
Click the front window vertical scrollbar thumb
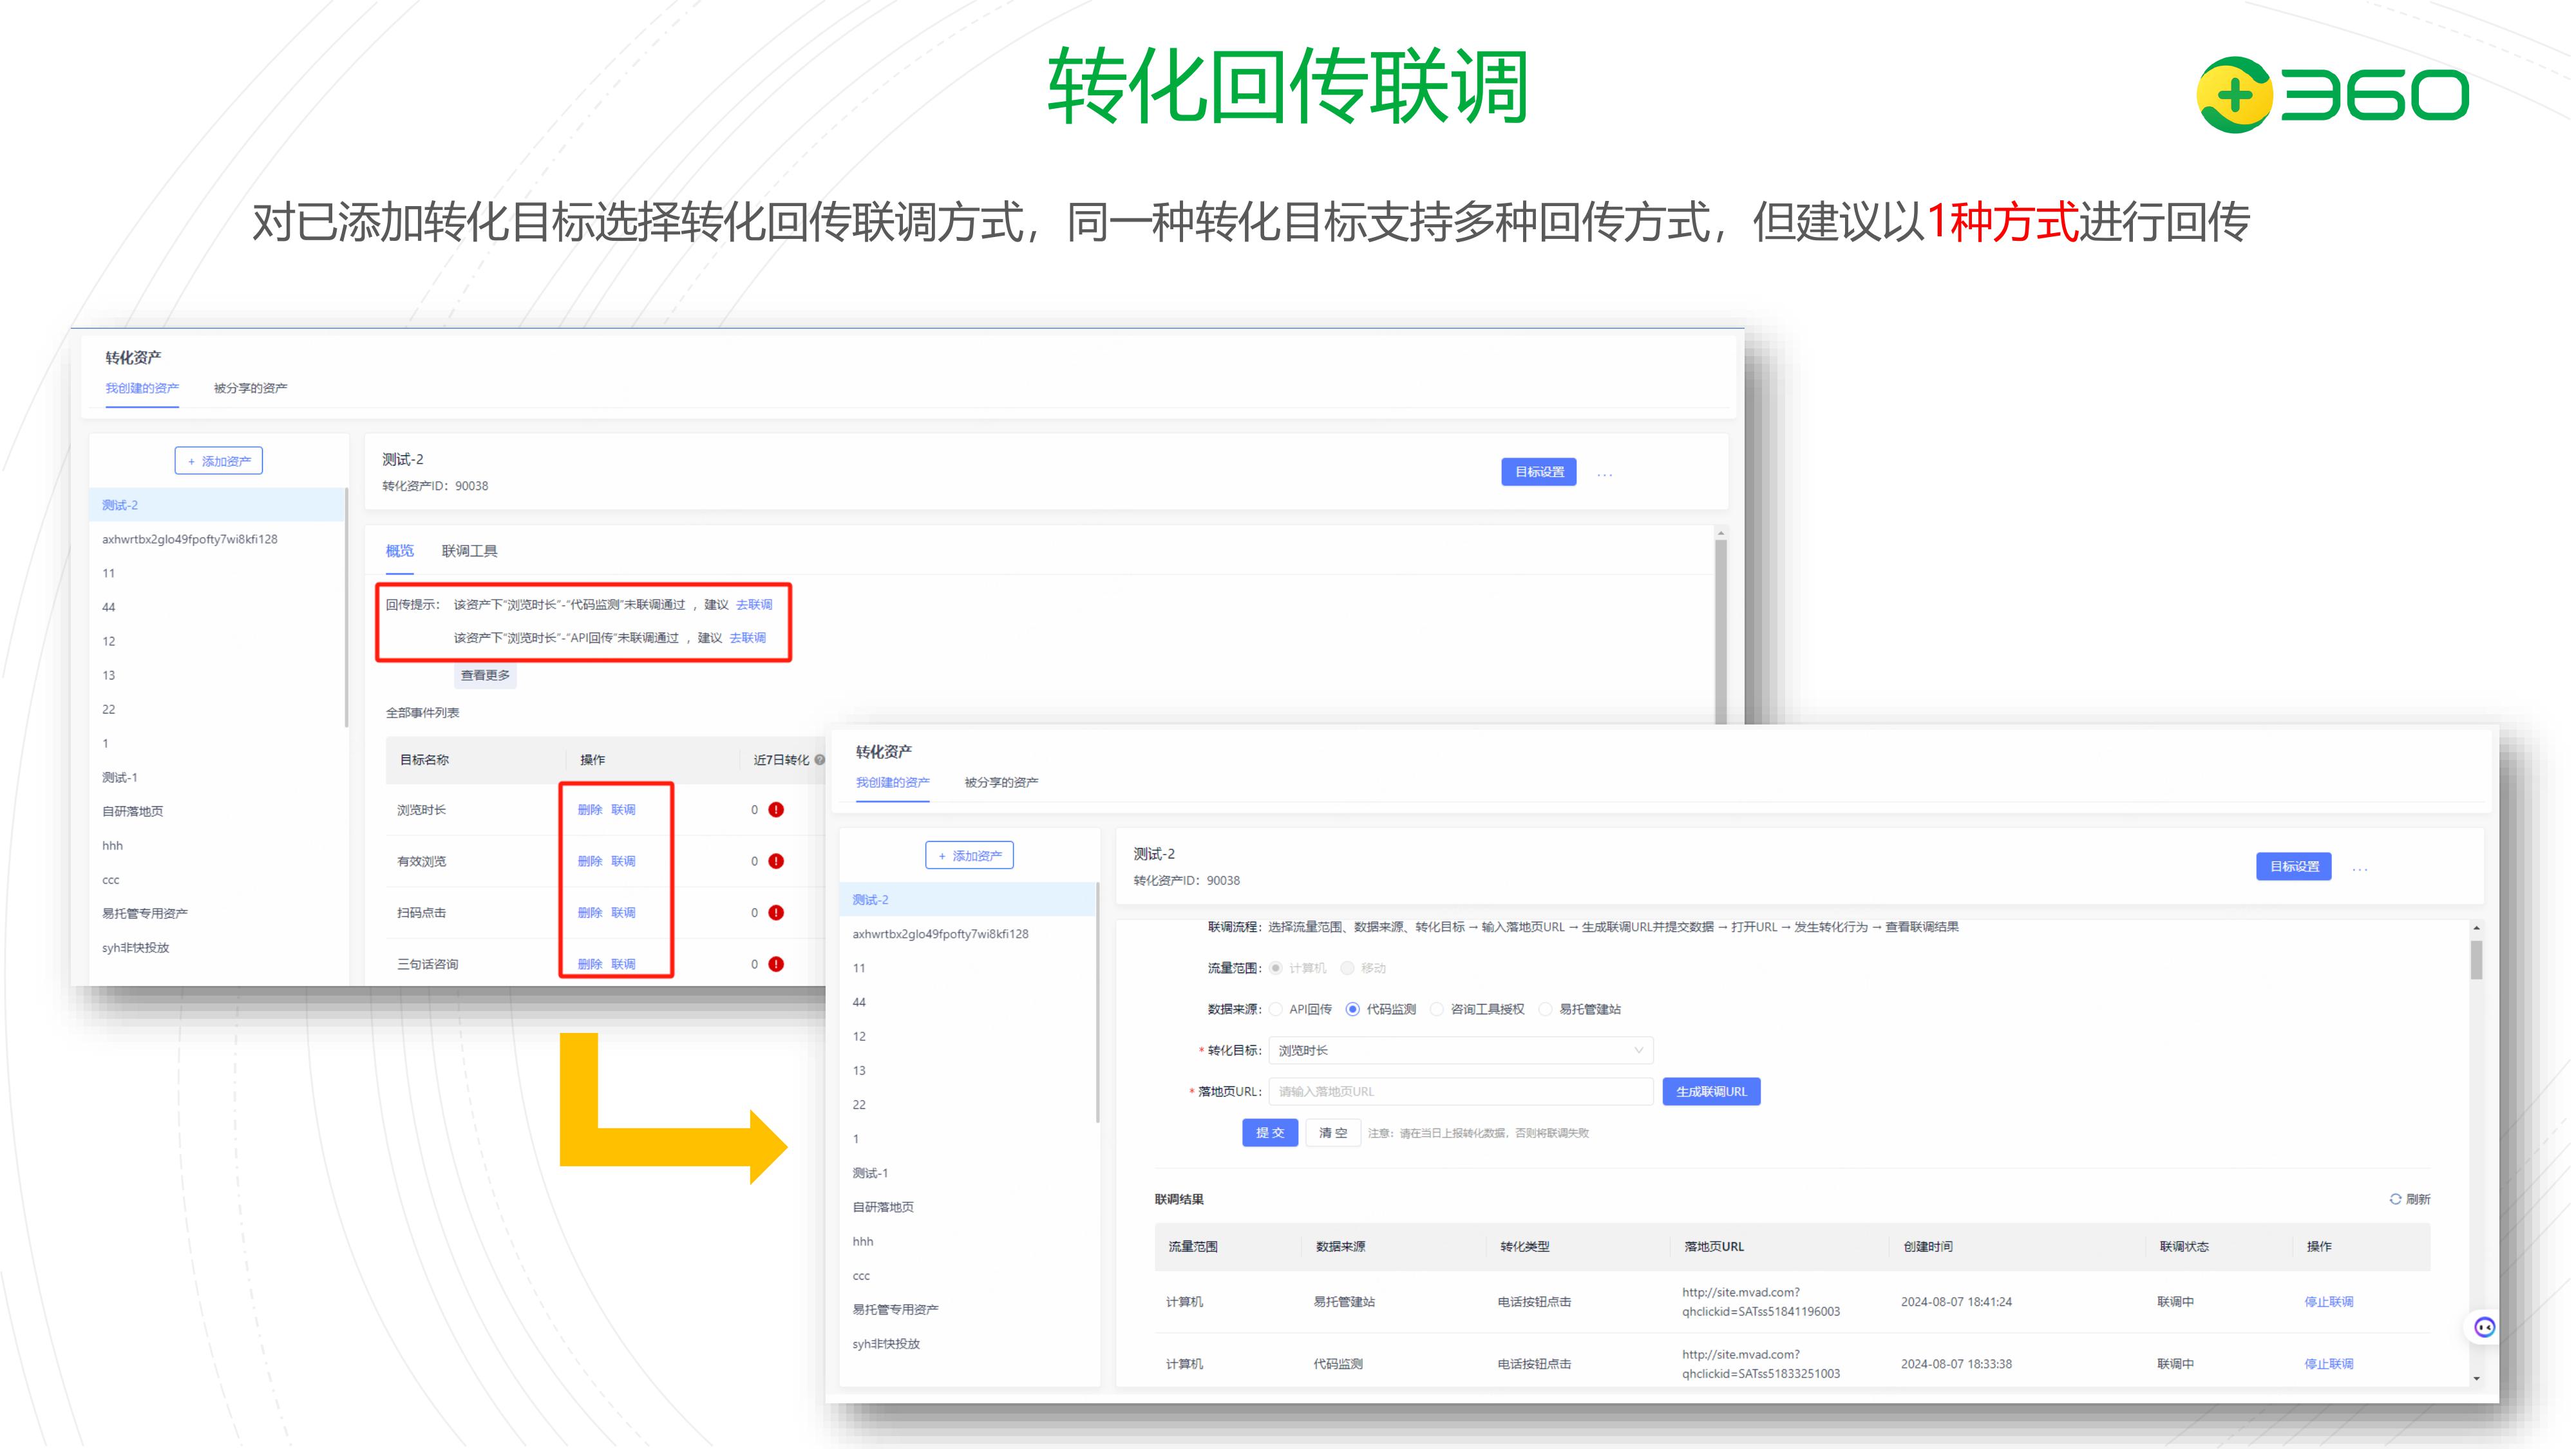(2476, 960)
